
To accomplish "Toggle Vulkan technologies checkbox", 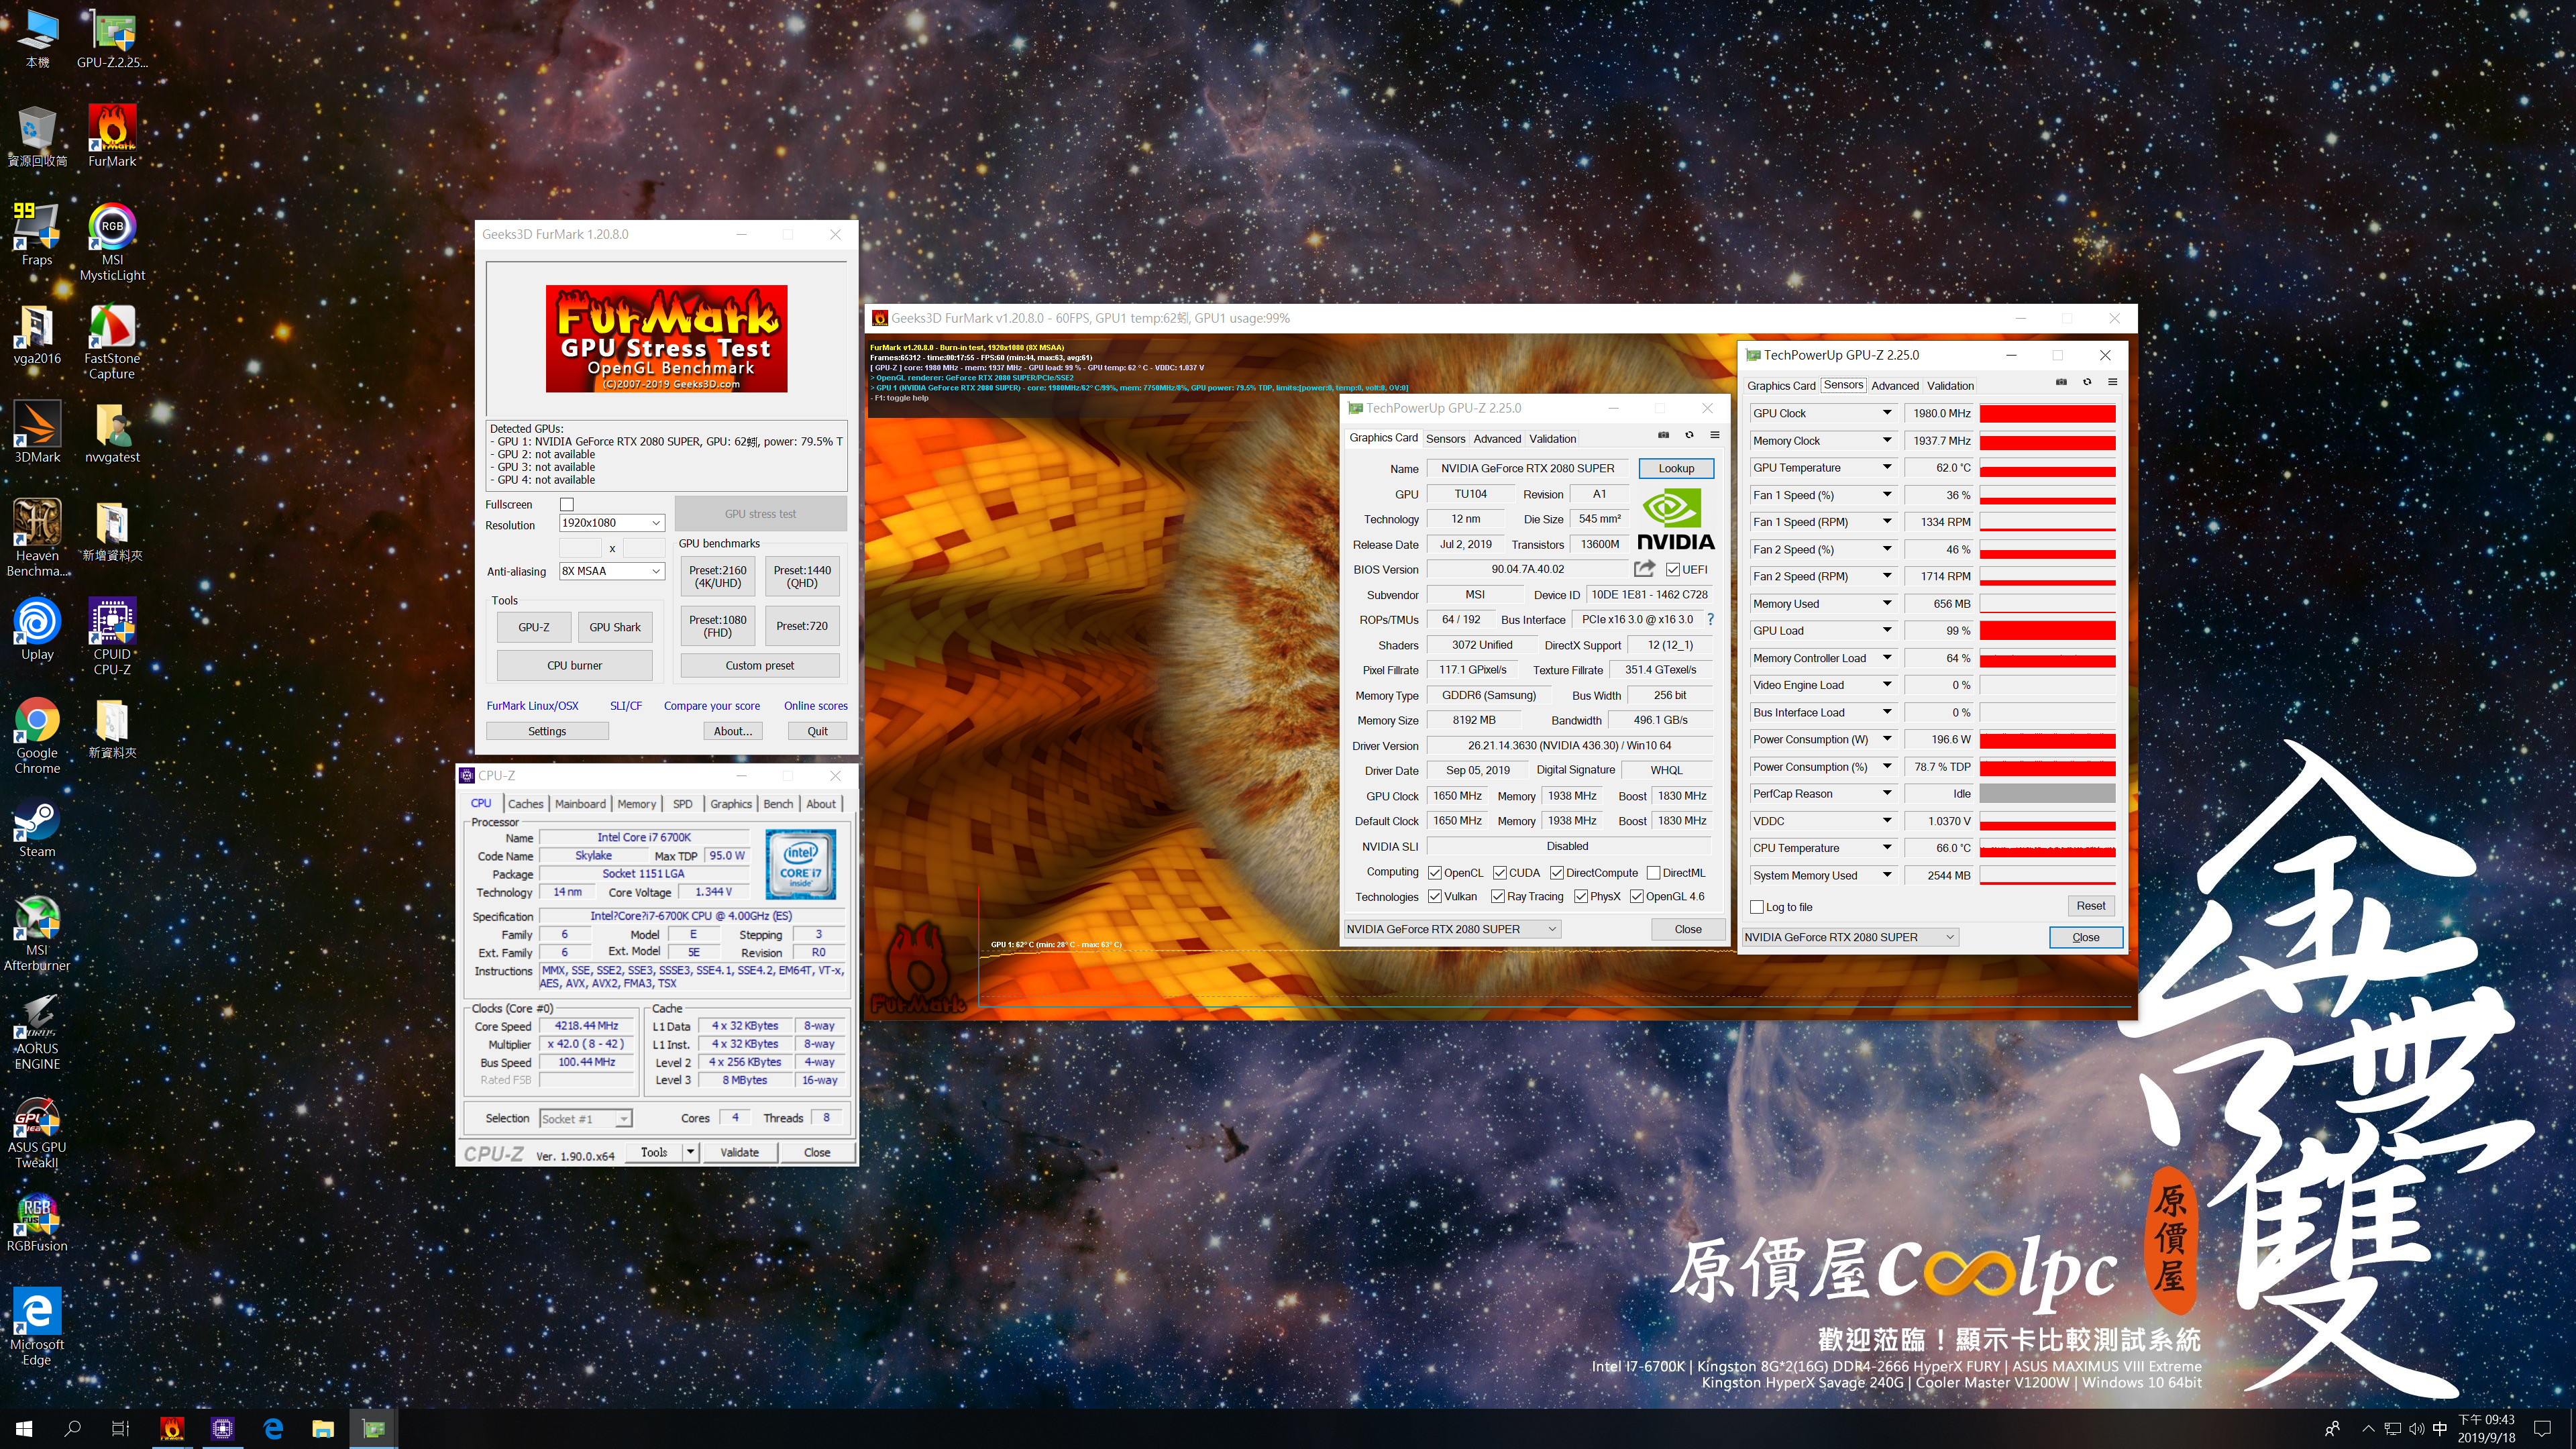I will point(1435,897).
